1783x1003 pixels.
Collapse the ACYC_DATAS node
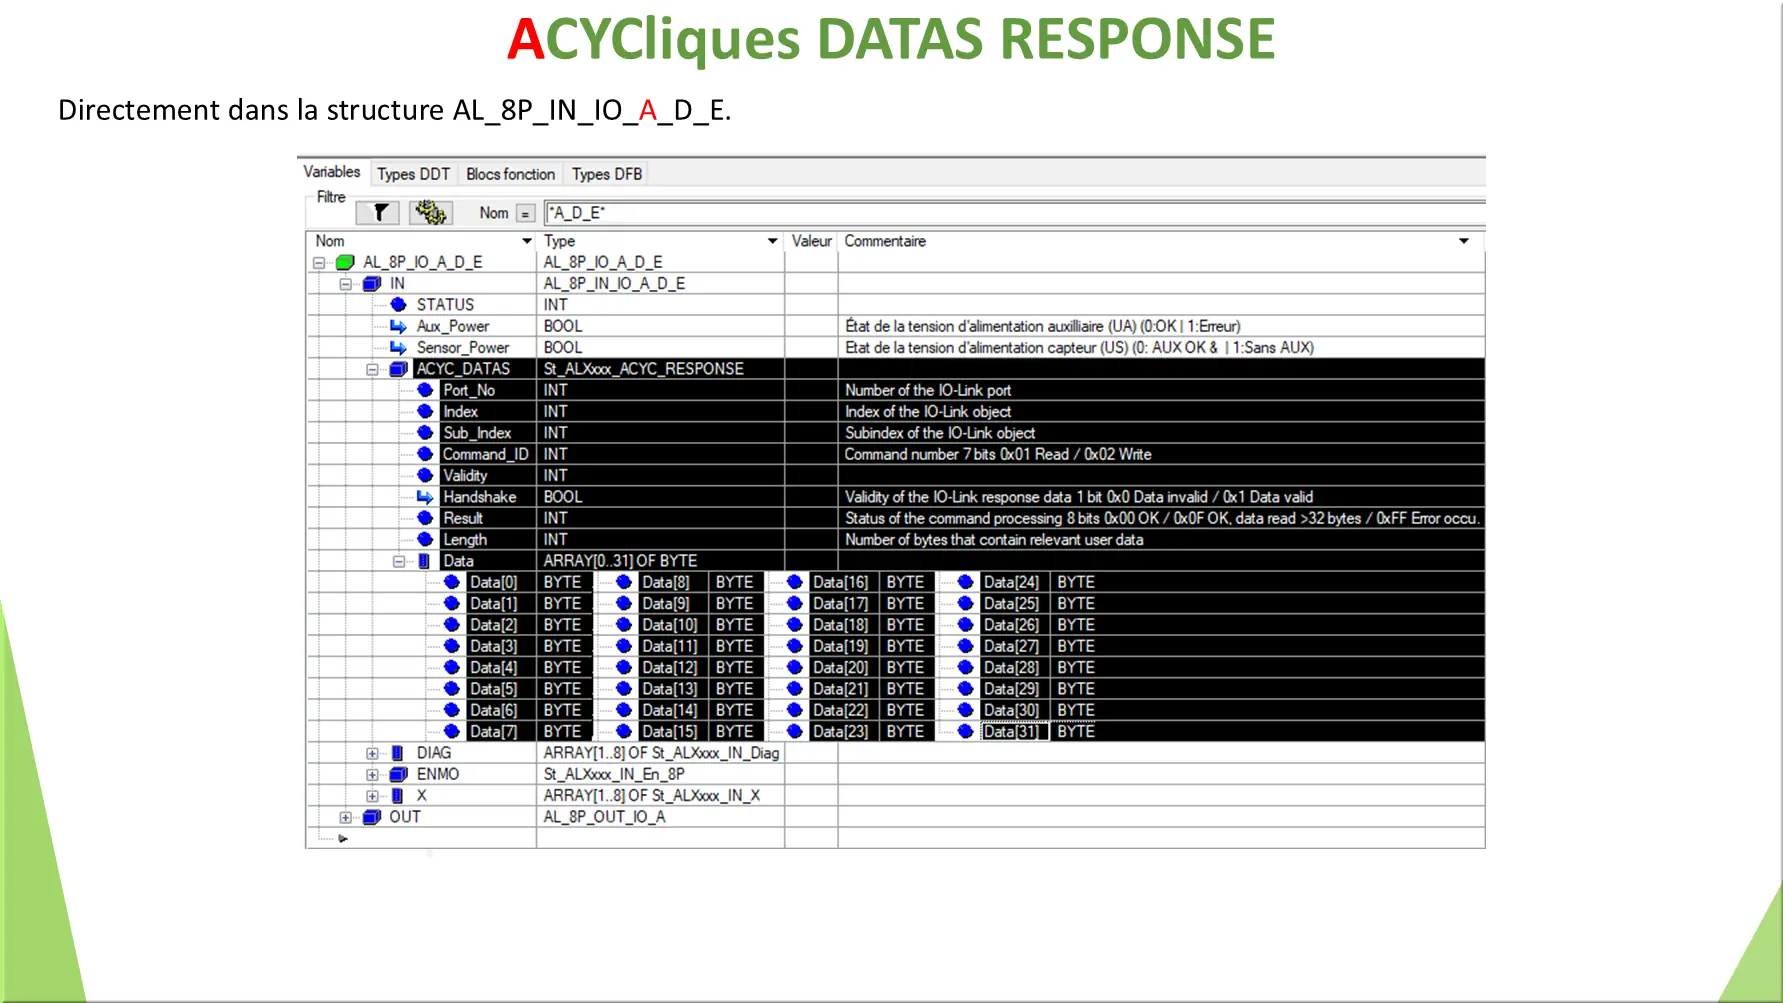click(372, 369)
